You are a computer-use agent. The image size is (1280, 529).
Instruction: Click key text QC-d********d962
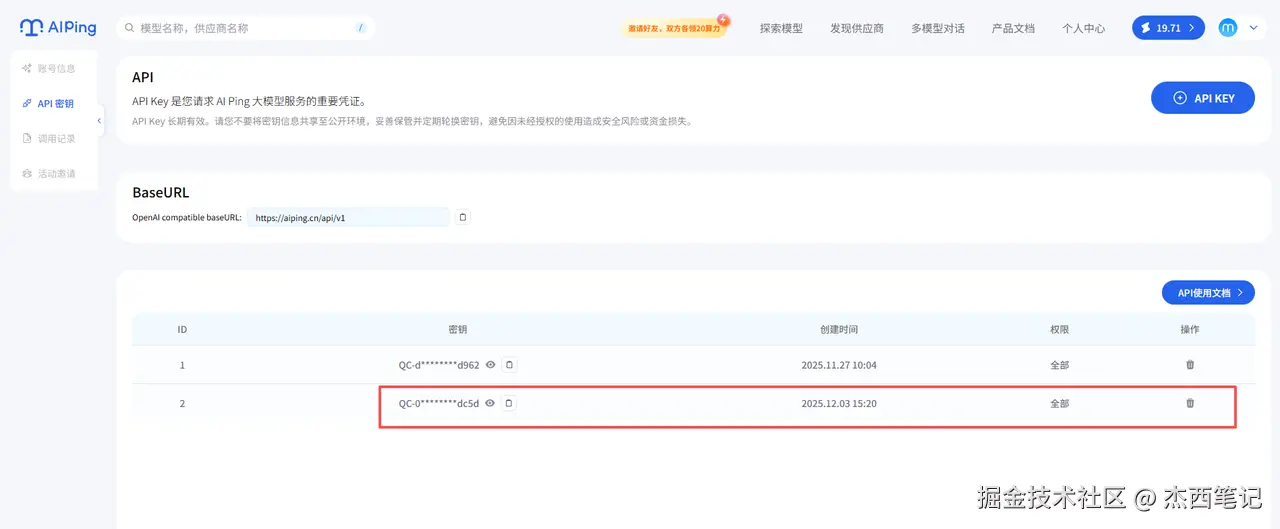439,365
